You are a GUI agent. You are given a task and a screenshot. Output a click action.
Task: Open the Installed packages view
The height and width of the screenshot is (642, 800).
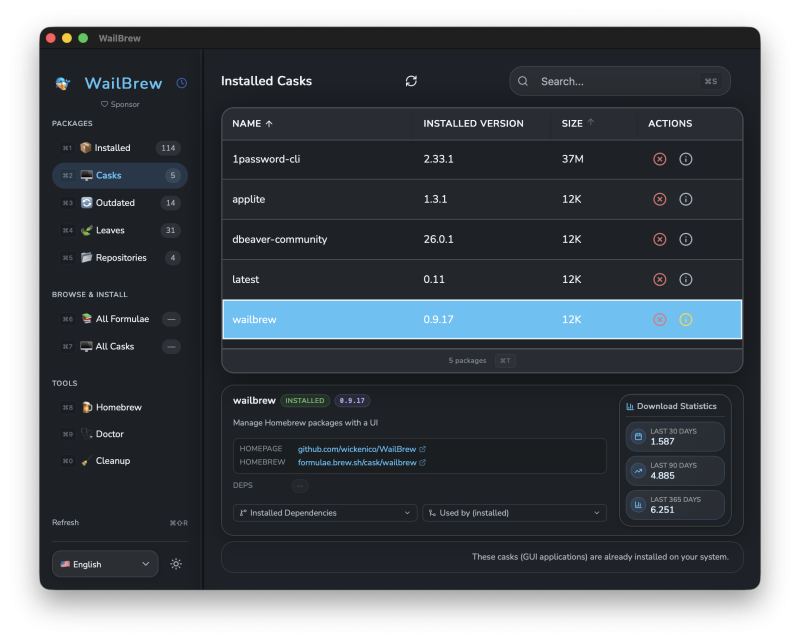120,148
